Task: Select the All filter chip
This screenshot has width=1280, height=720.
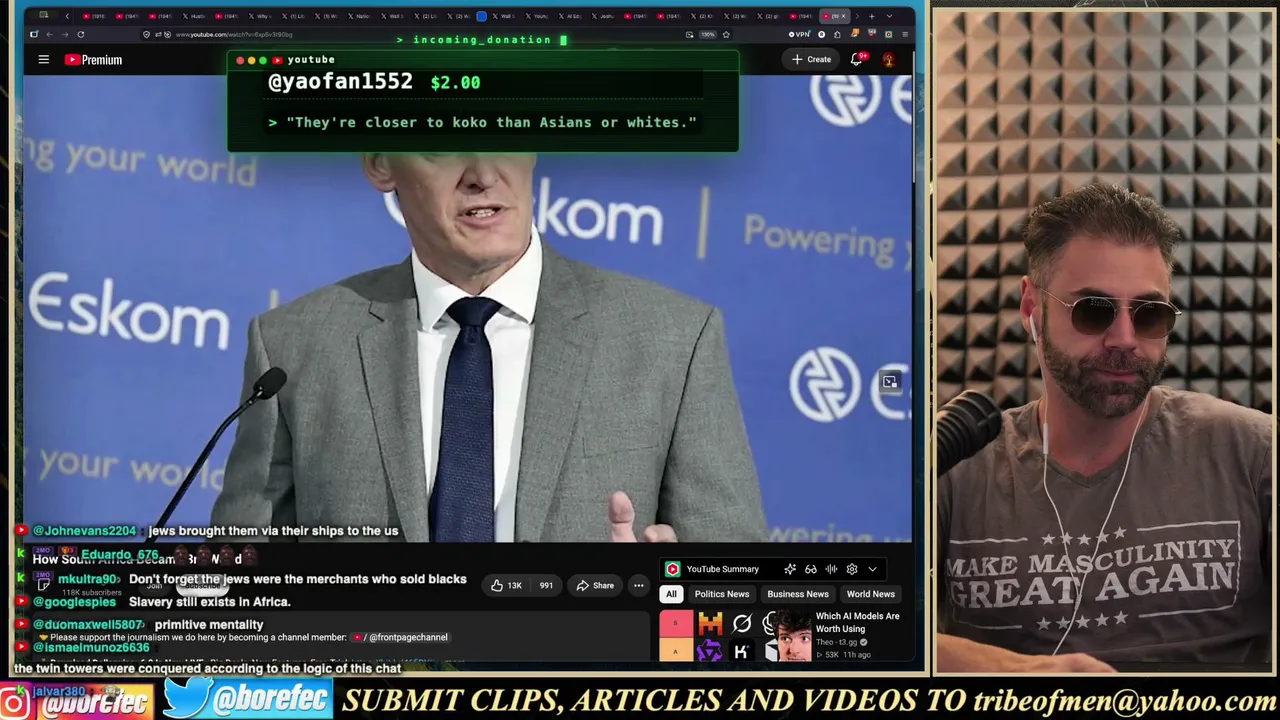Action: tap(671, 594)
